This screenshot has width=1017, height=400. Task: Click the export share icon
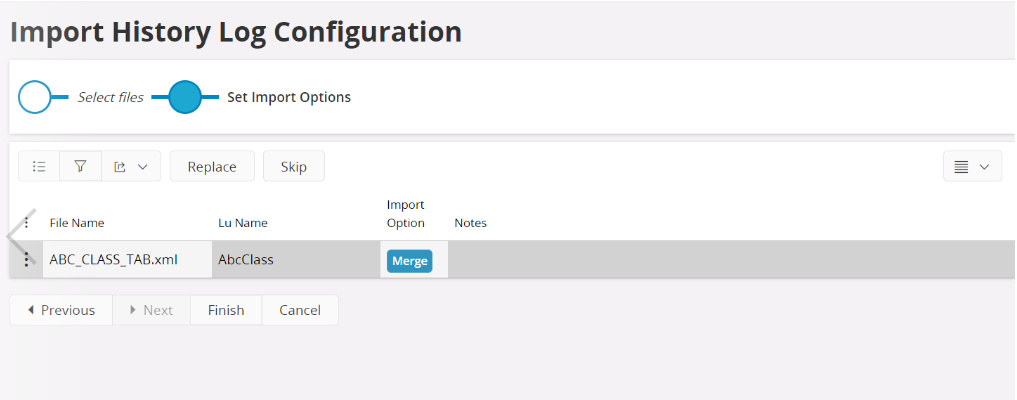[119, 167]
